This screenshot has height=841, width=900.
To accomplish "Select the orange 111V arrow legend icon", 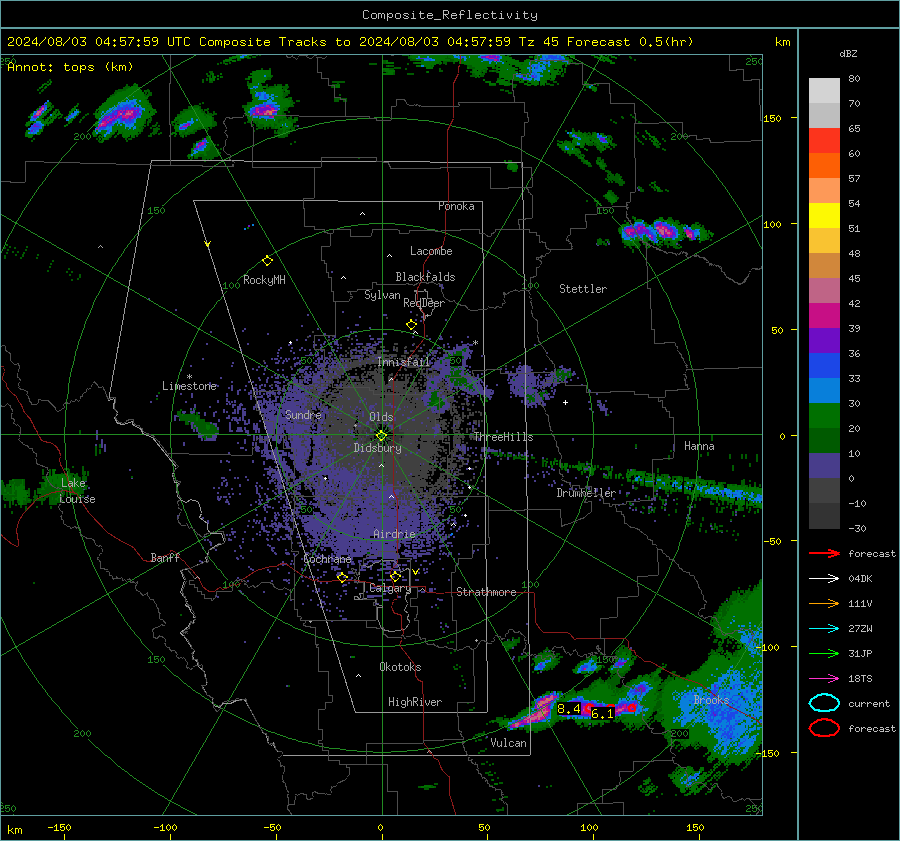I will pos(824,603).
